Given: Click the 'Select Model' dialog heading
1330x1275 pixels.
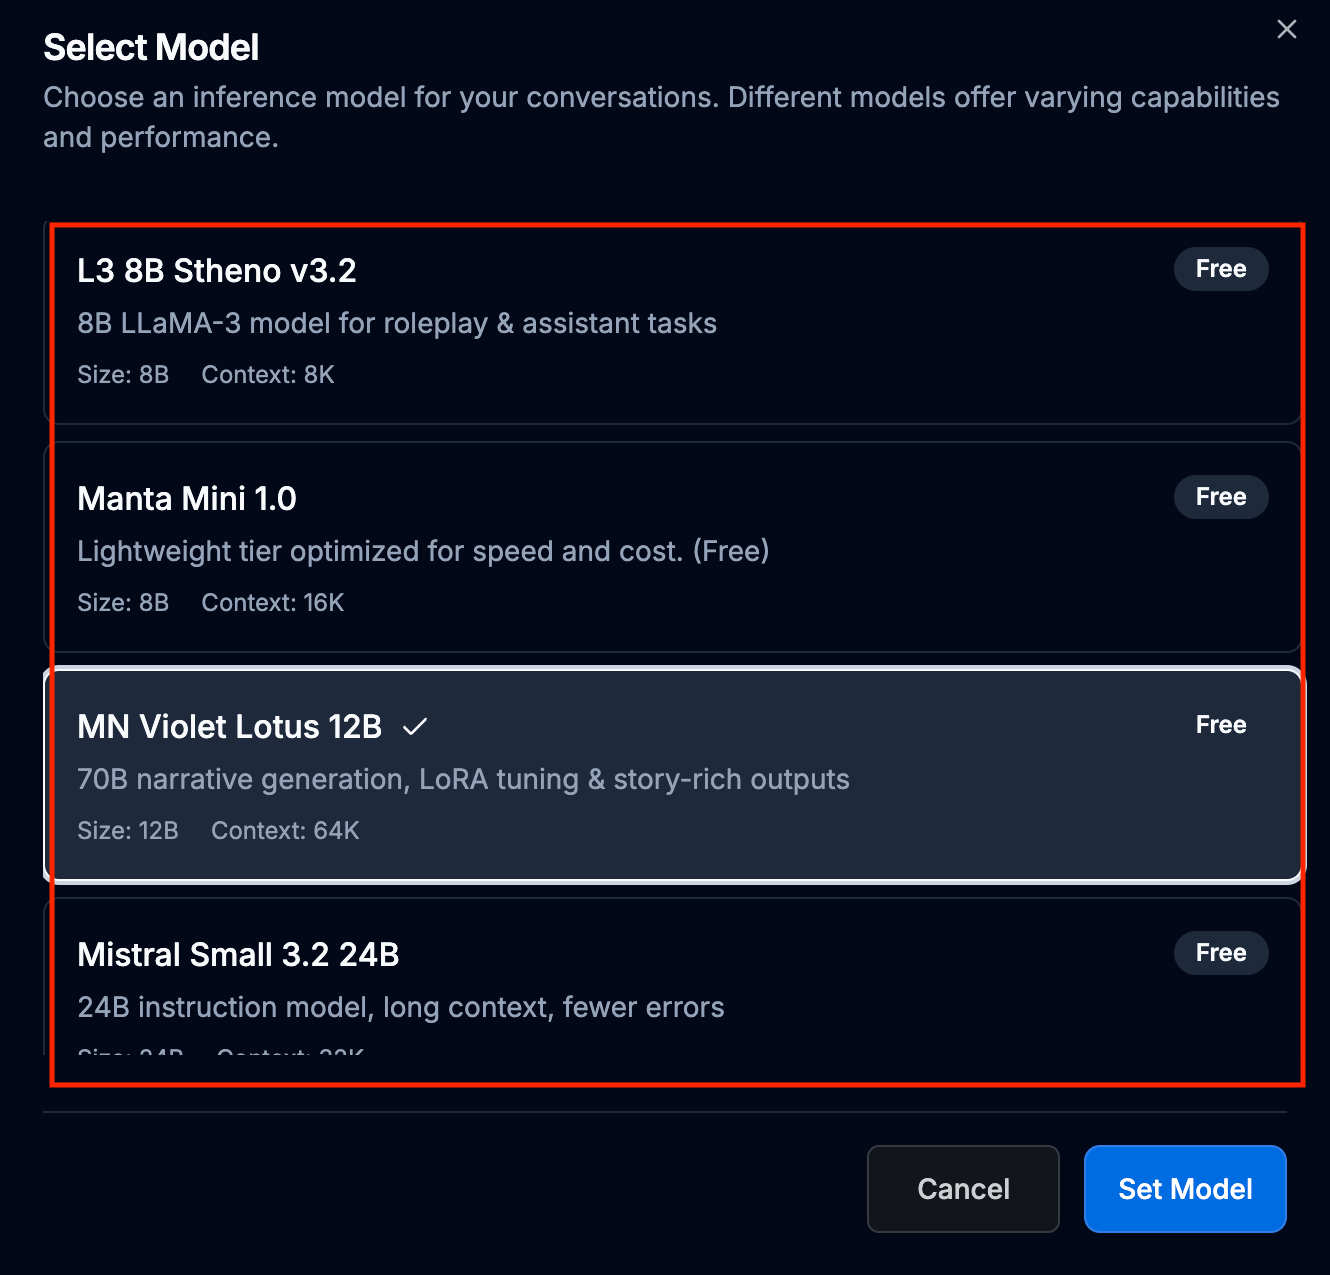Looking at the screenshot, I should [x=151, y=48].
